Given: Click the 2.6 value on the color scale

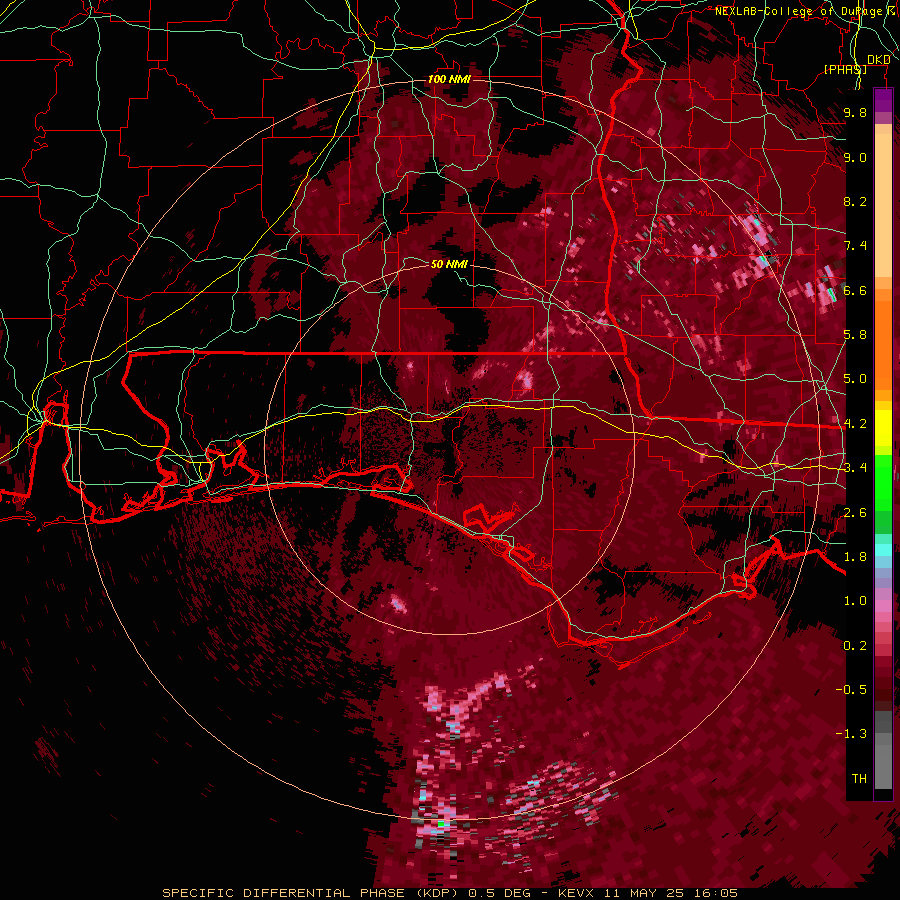Looking at the screenshot, I should (855, 513).
